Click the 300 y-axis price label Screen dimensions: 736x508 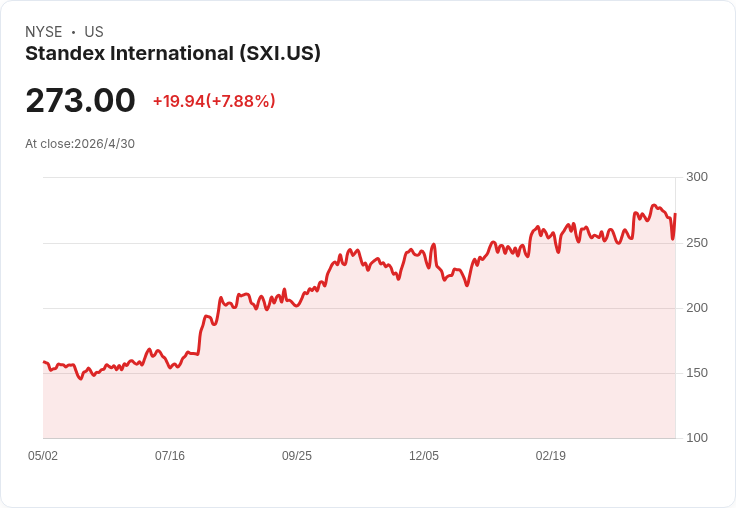tap(697, 177)
